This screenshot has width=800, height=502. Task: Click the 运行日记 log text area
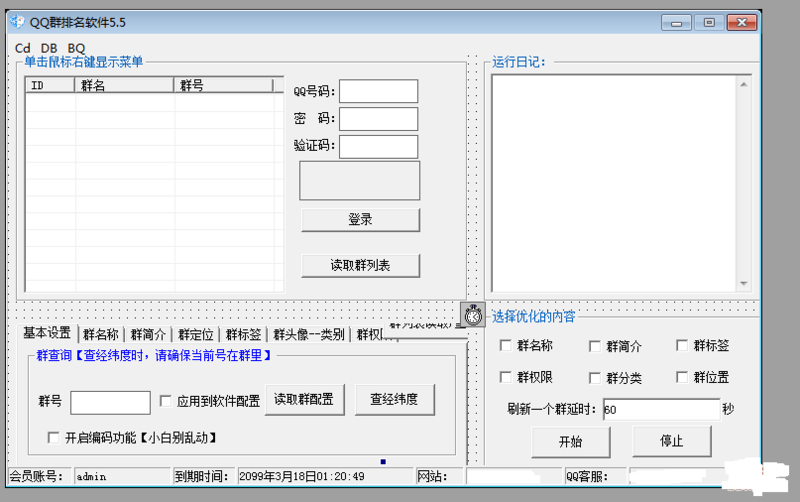coord(614,184)
